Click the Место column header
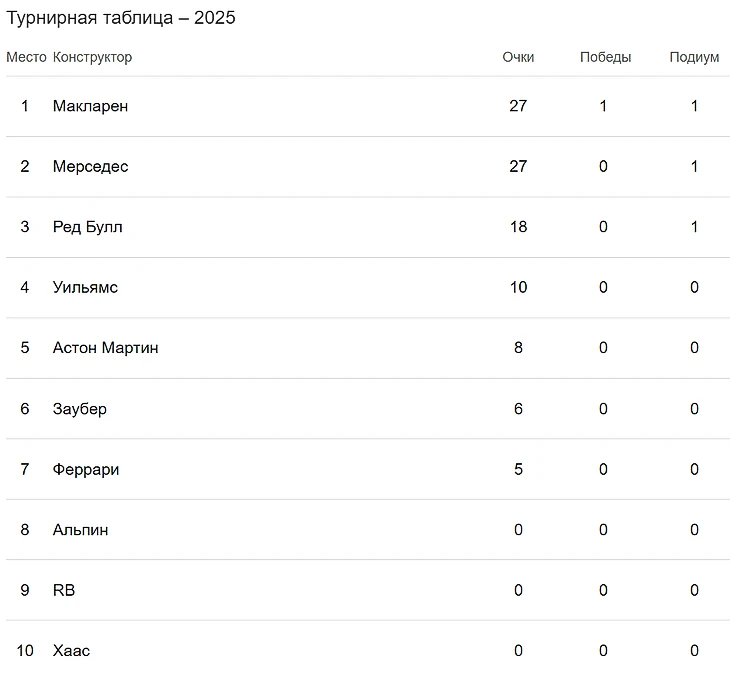730x673 pixels. 26,57
